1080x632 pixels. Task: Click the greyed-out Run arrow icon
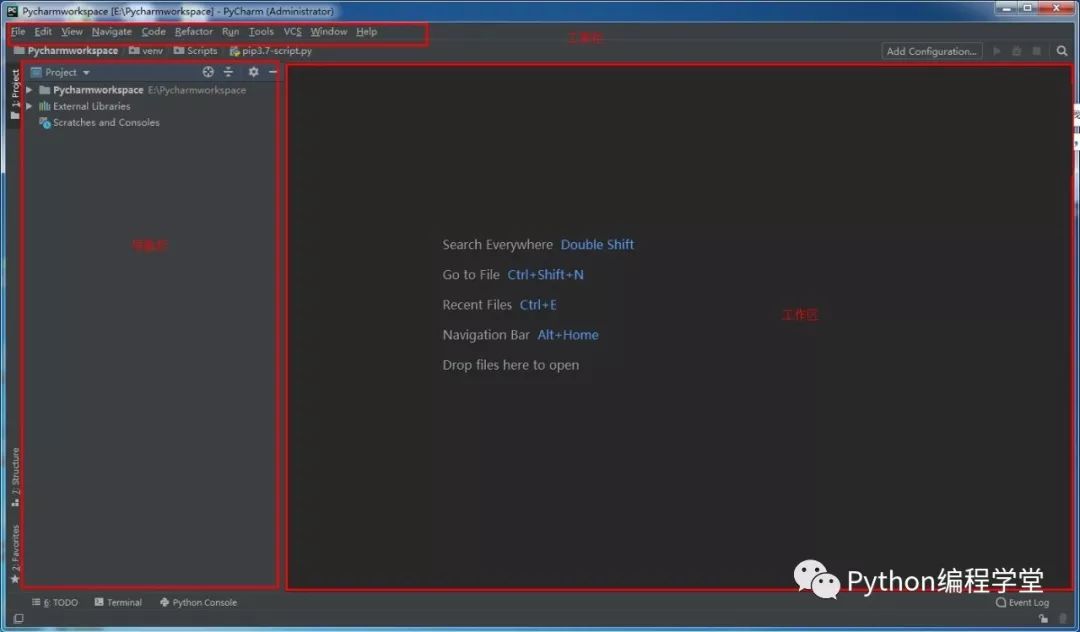(x=996, y=51)
